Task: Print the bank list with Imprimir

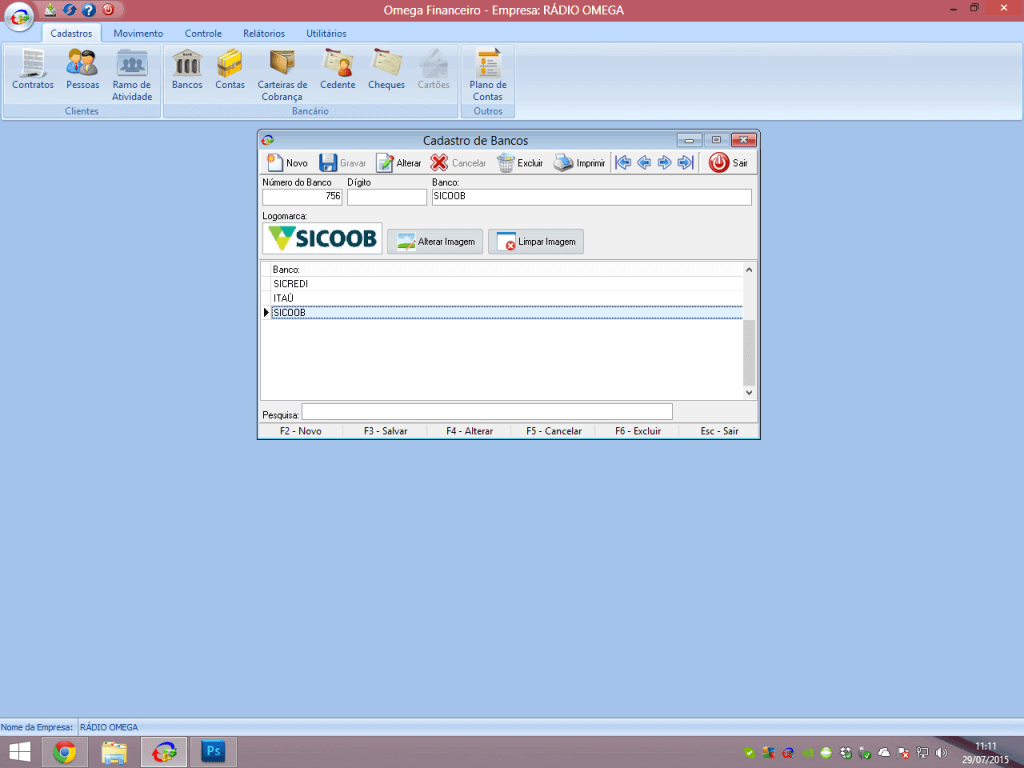Action: (580, 163)
